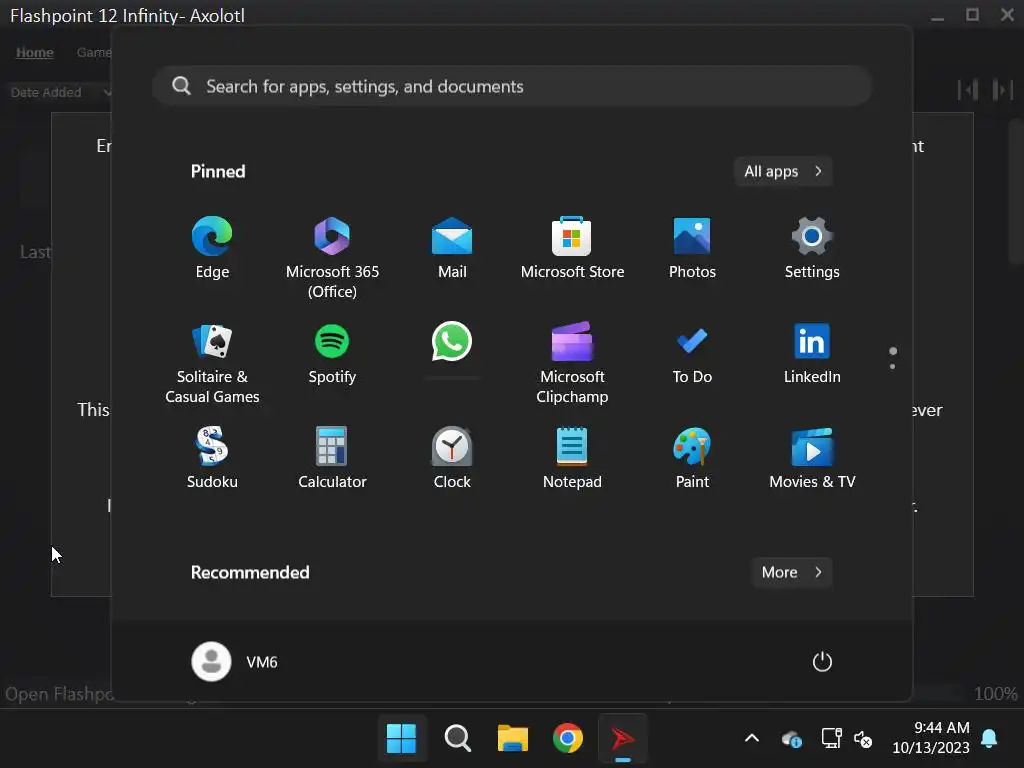Open LinkedIn

812,353
